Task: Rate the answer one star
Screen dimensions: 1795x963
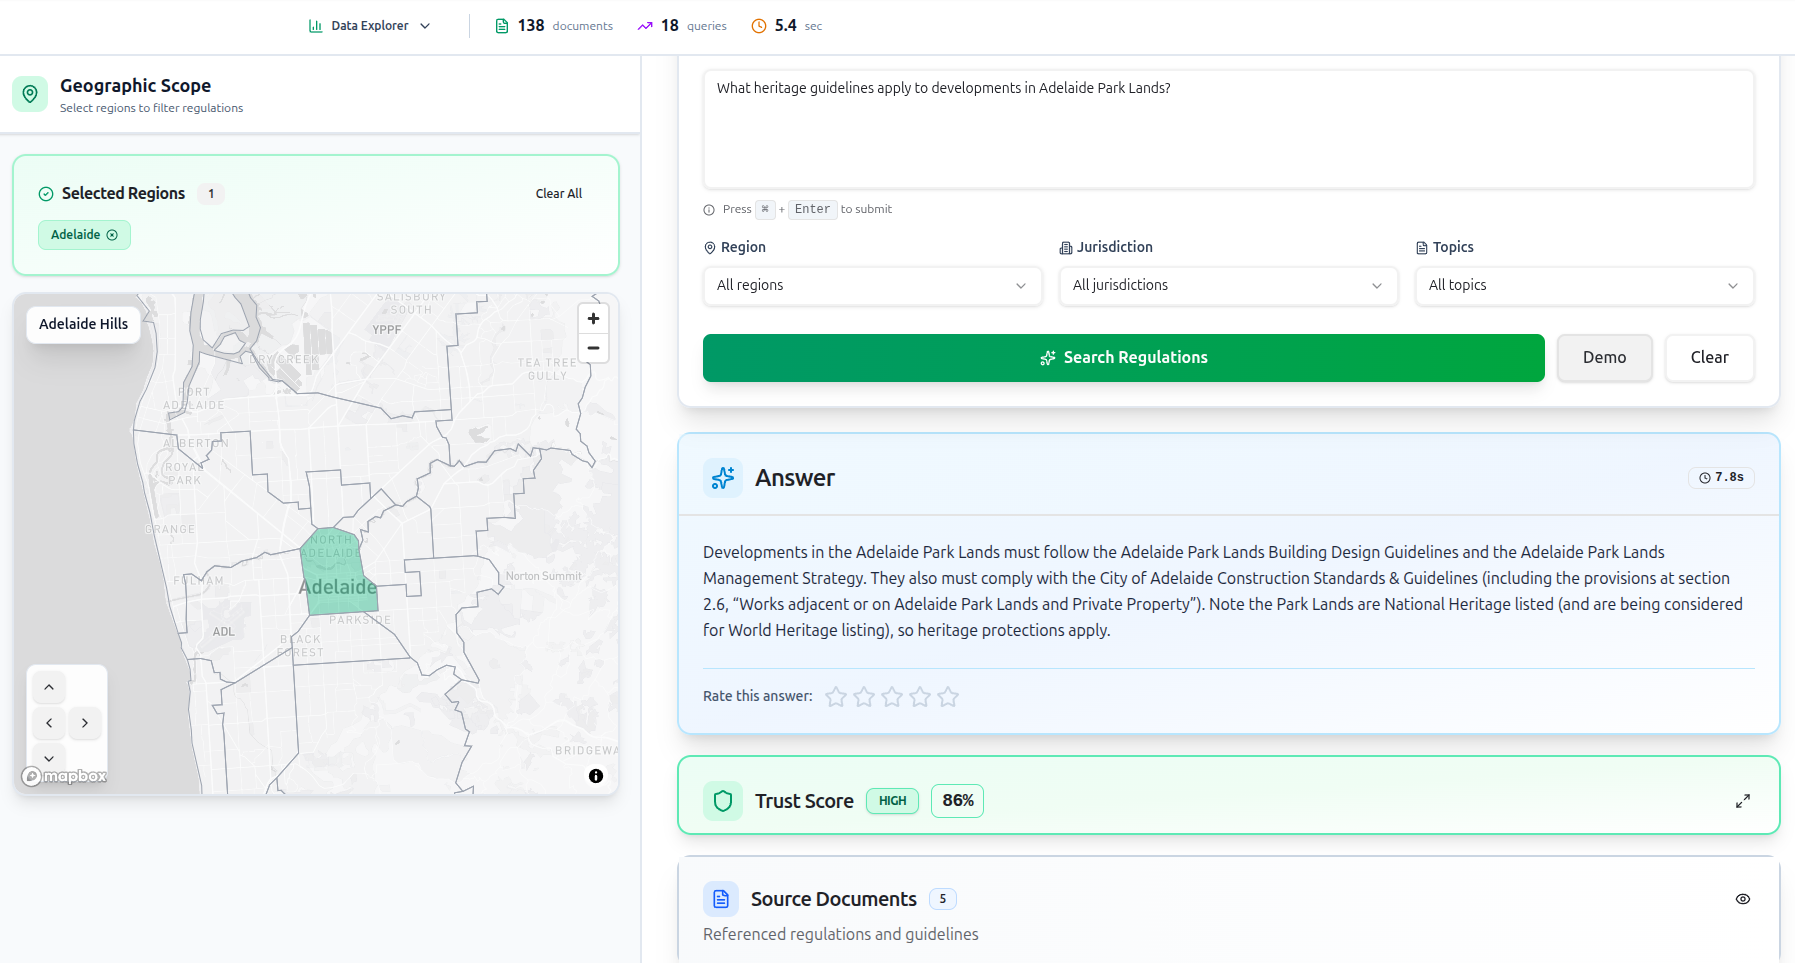Action: [836, 697]
